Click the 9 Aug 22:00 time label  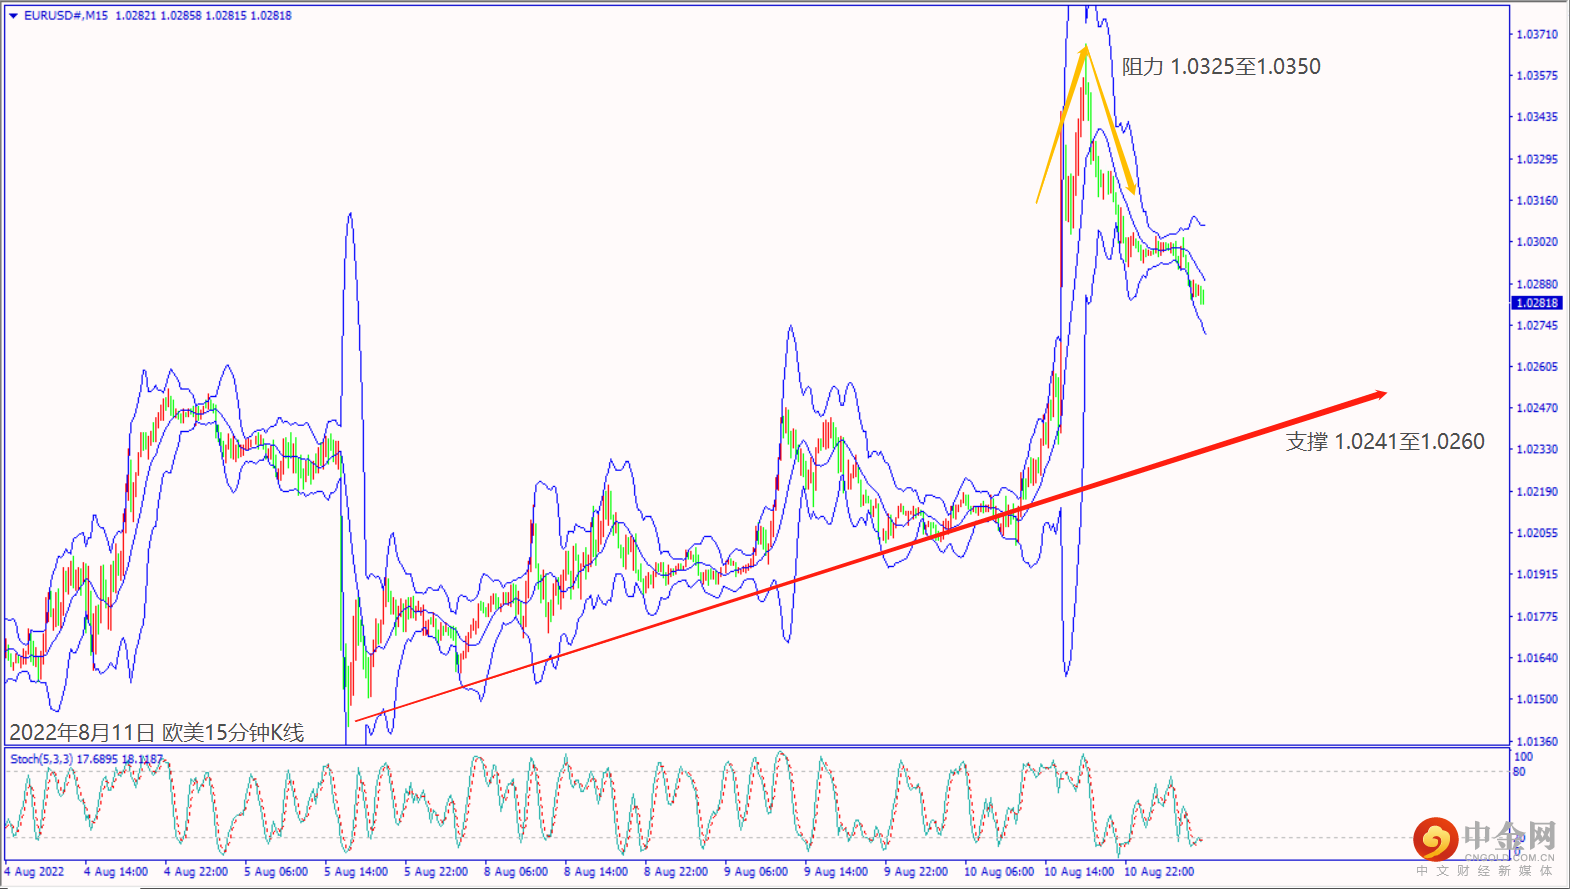916,872
